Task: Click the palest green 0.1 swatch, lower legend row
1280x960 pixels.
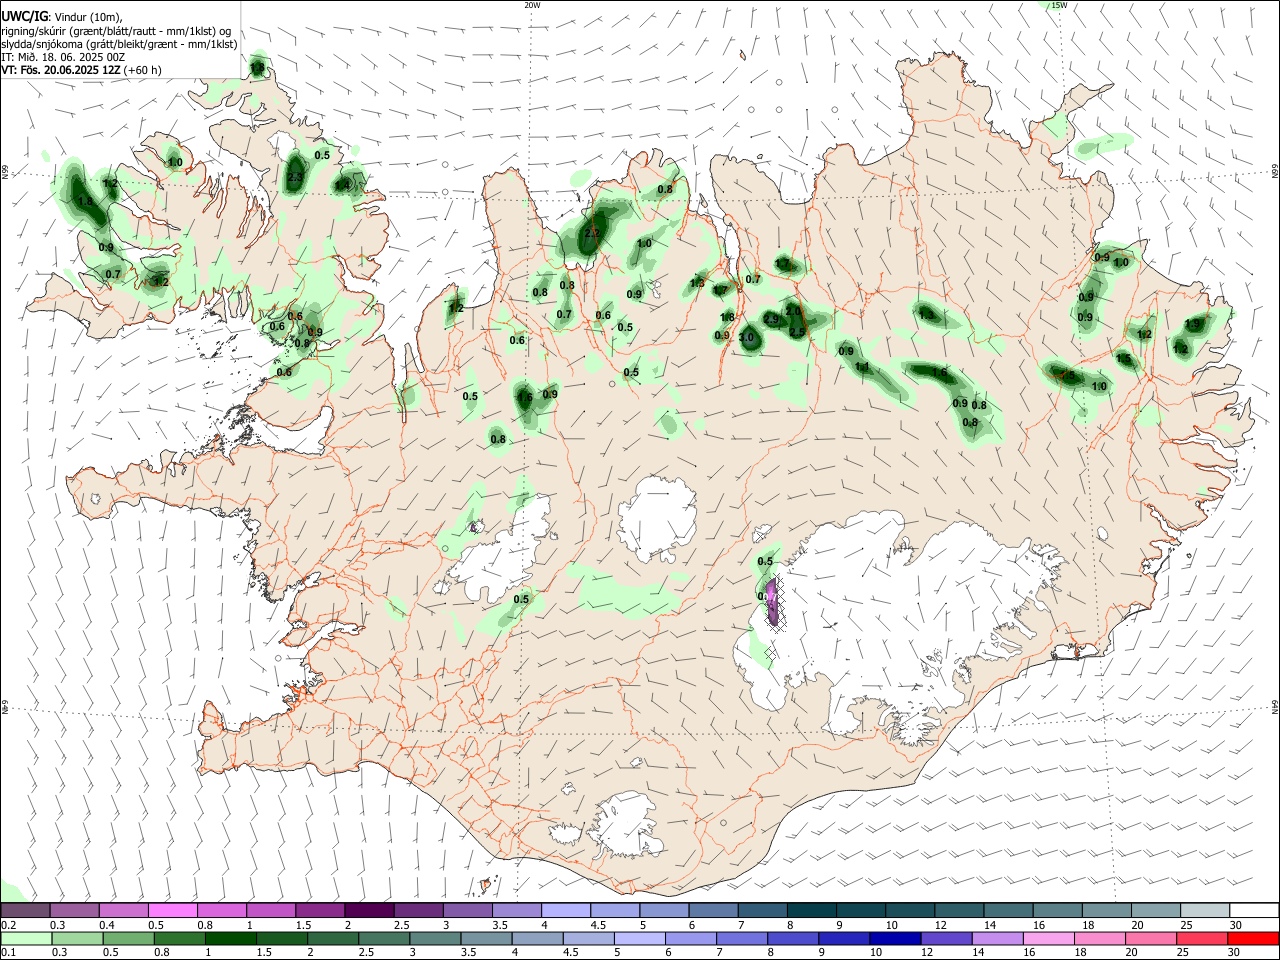Action: pyautogui.click(x=25, y=938)
